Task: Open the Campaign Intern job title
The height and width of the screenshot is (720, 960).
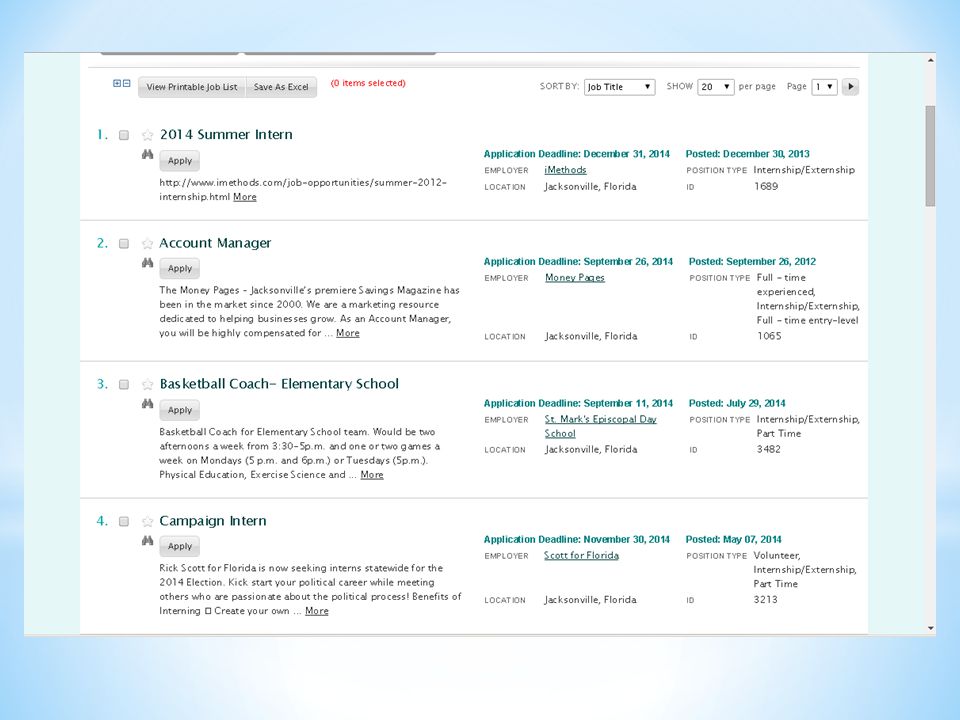Action: tap(212, 521)
